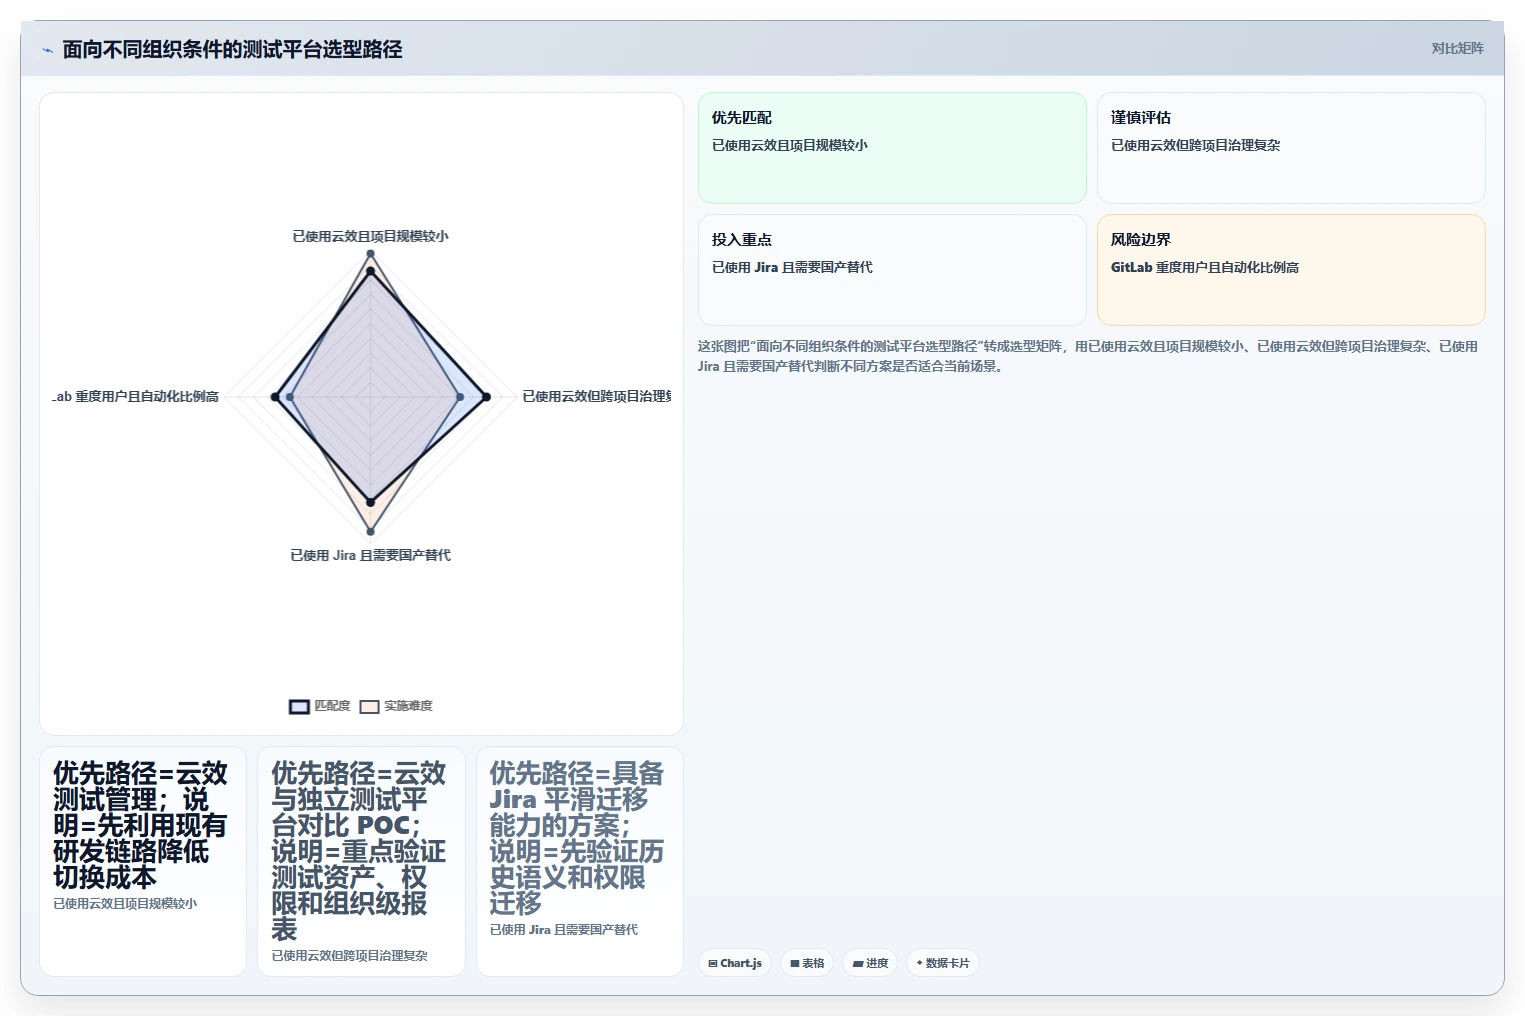Click the title 面向不同组织条件的测试平台选型路径
Viewport: 1525px width, 1016px height.
(232, 49)
